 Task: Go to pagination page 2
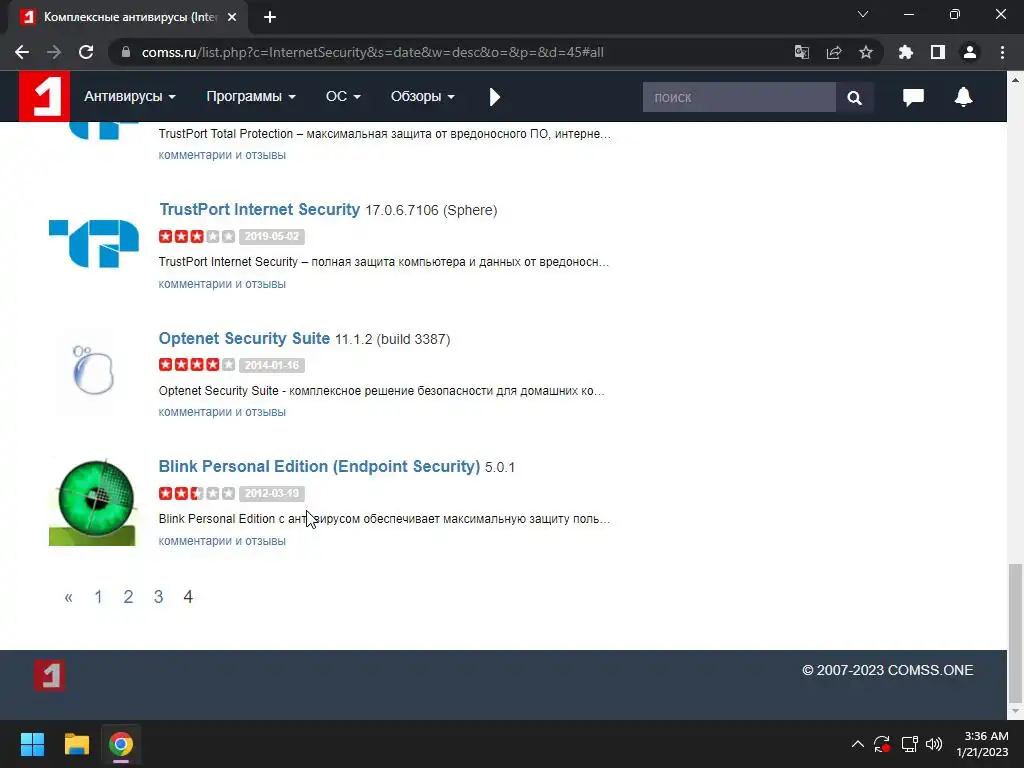128,597
